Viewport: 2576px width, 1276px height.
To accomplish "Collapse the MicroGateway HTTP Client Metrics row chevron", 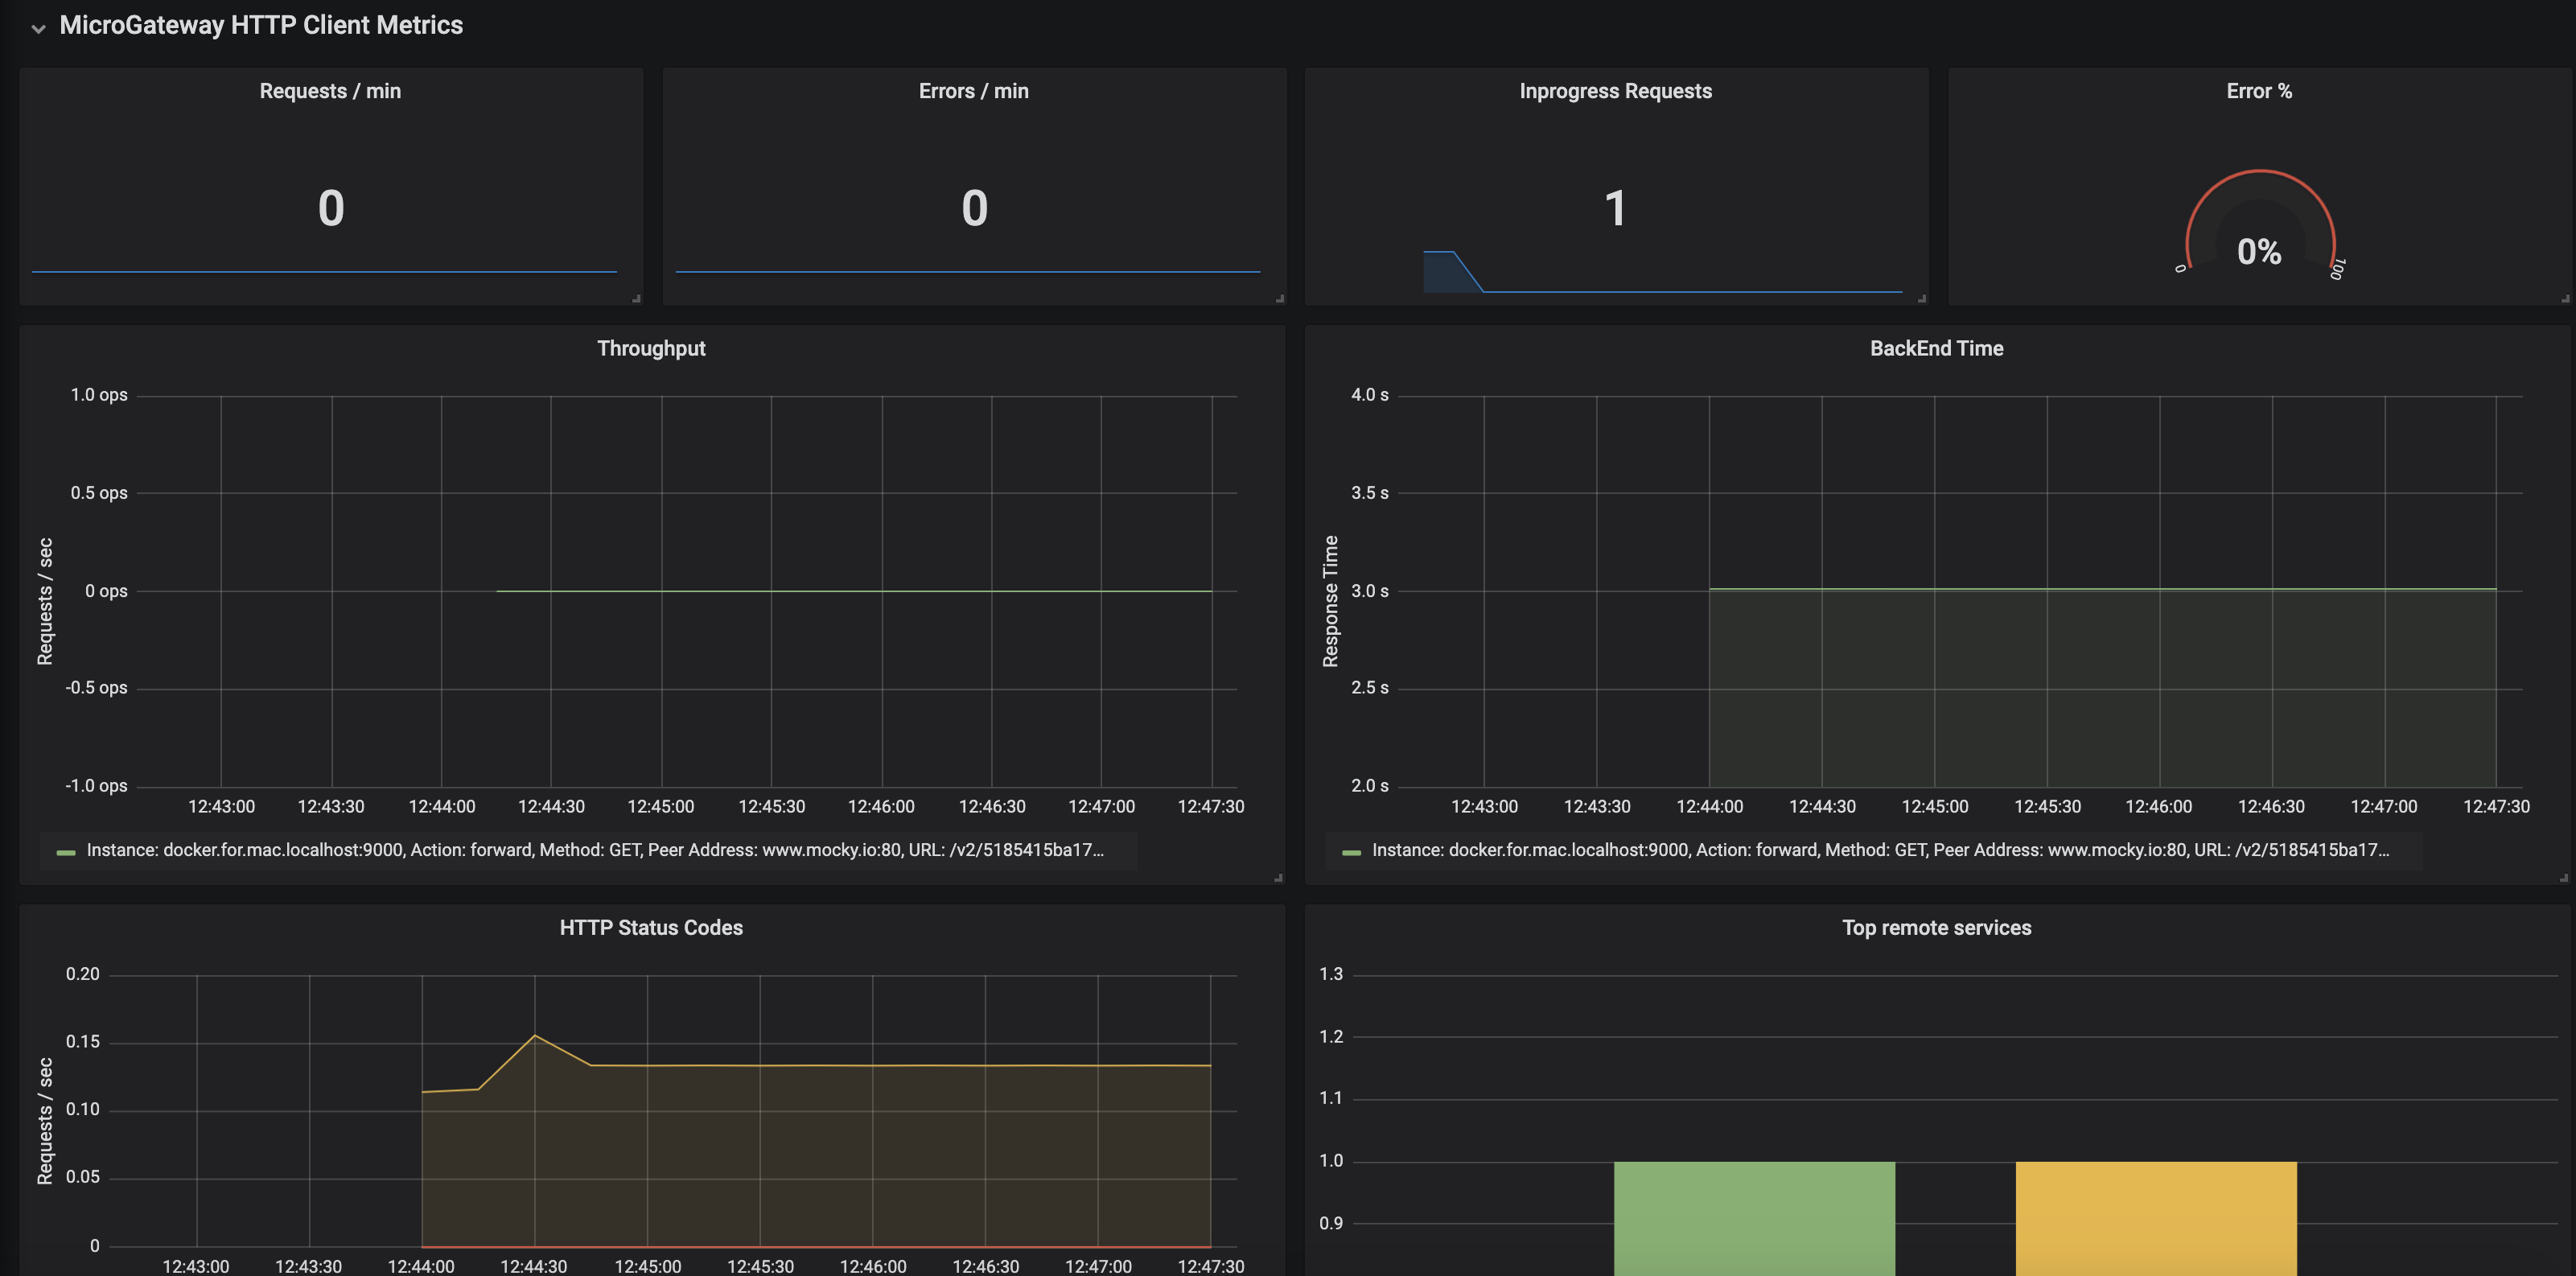I will coord(38,28).
